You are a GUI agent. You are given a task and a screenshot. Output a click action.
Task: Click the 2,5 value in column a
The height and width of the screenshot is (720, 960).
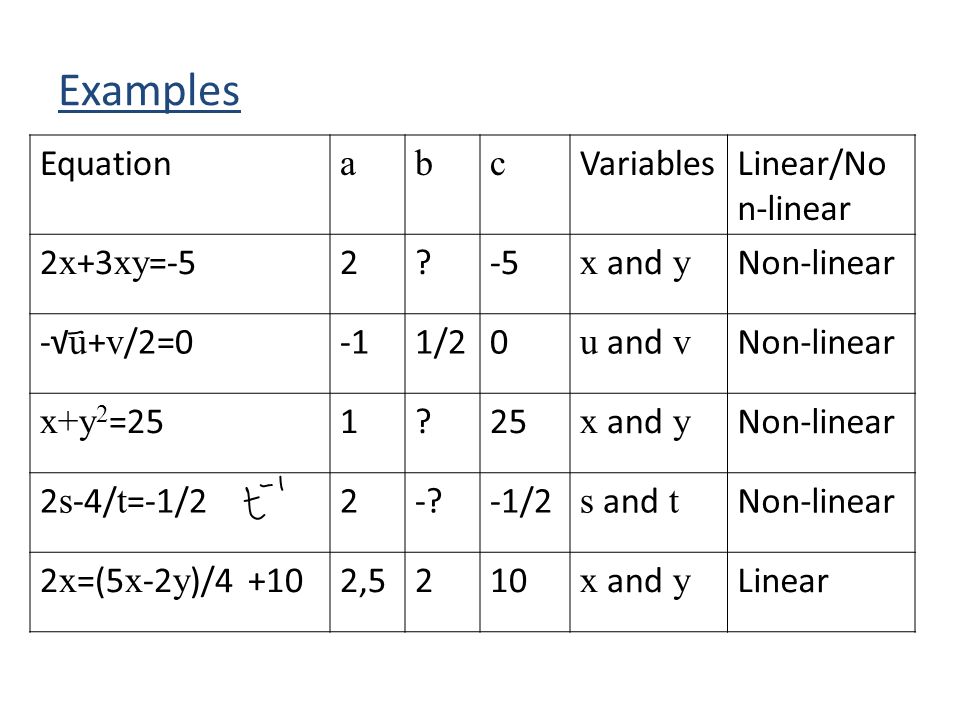(362, 581)
